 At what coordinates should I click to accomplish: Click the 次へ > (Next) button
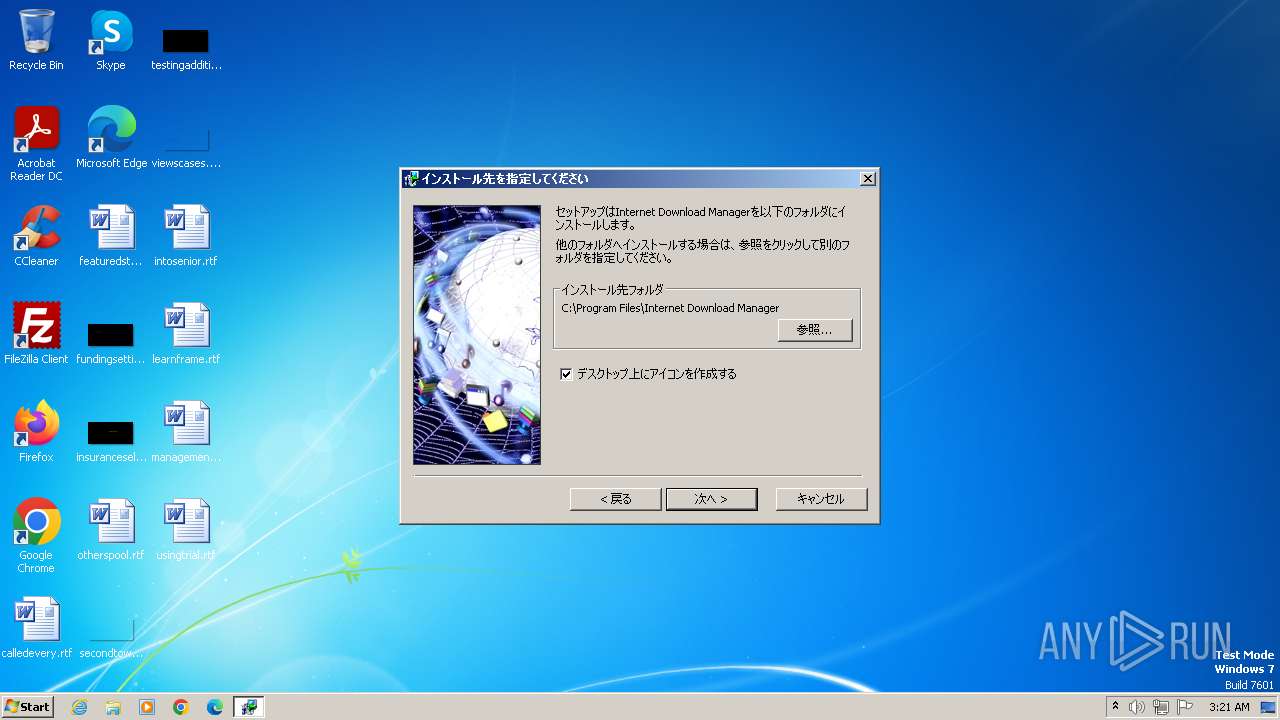711,499
